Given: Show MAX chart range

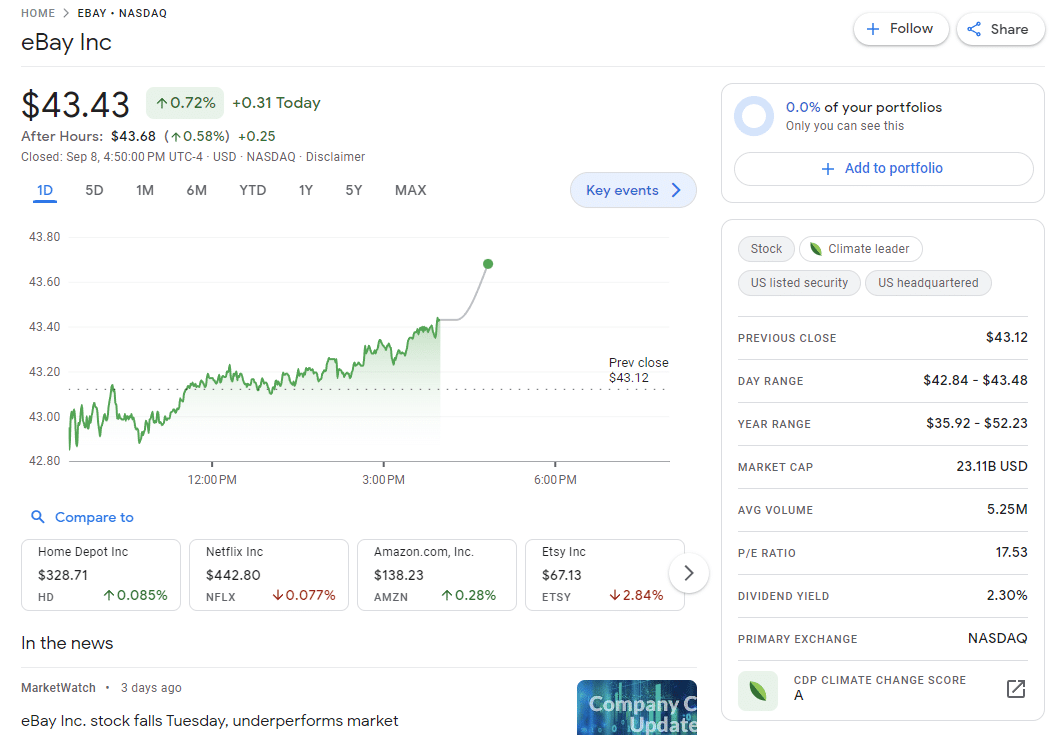Looking at the screenshot, I should click(411, 191).
